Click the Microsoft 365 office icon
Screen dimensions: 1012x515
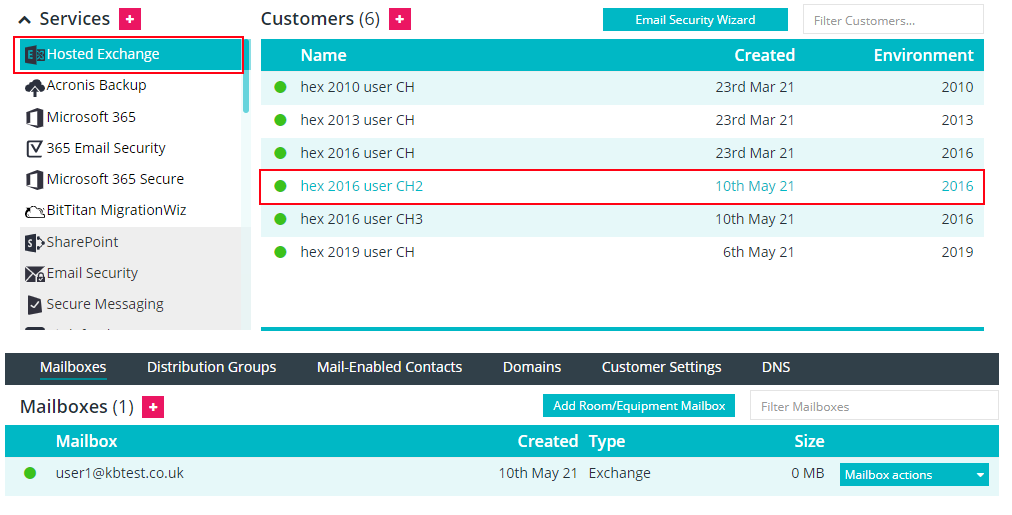point(34,117)
